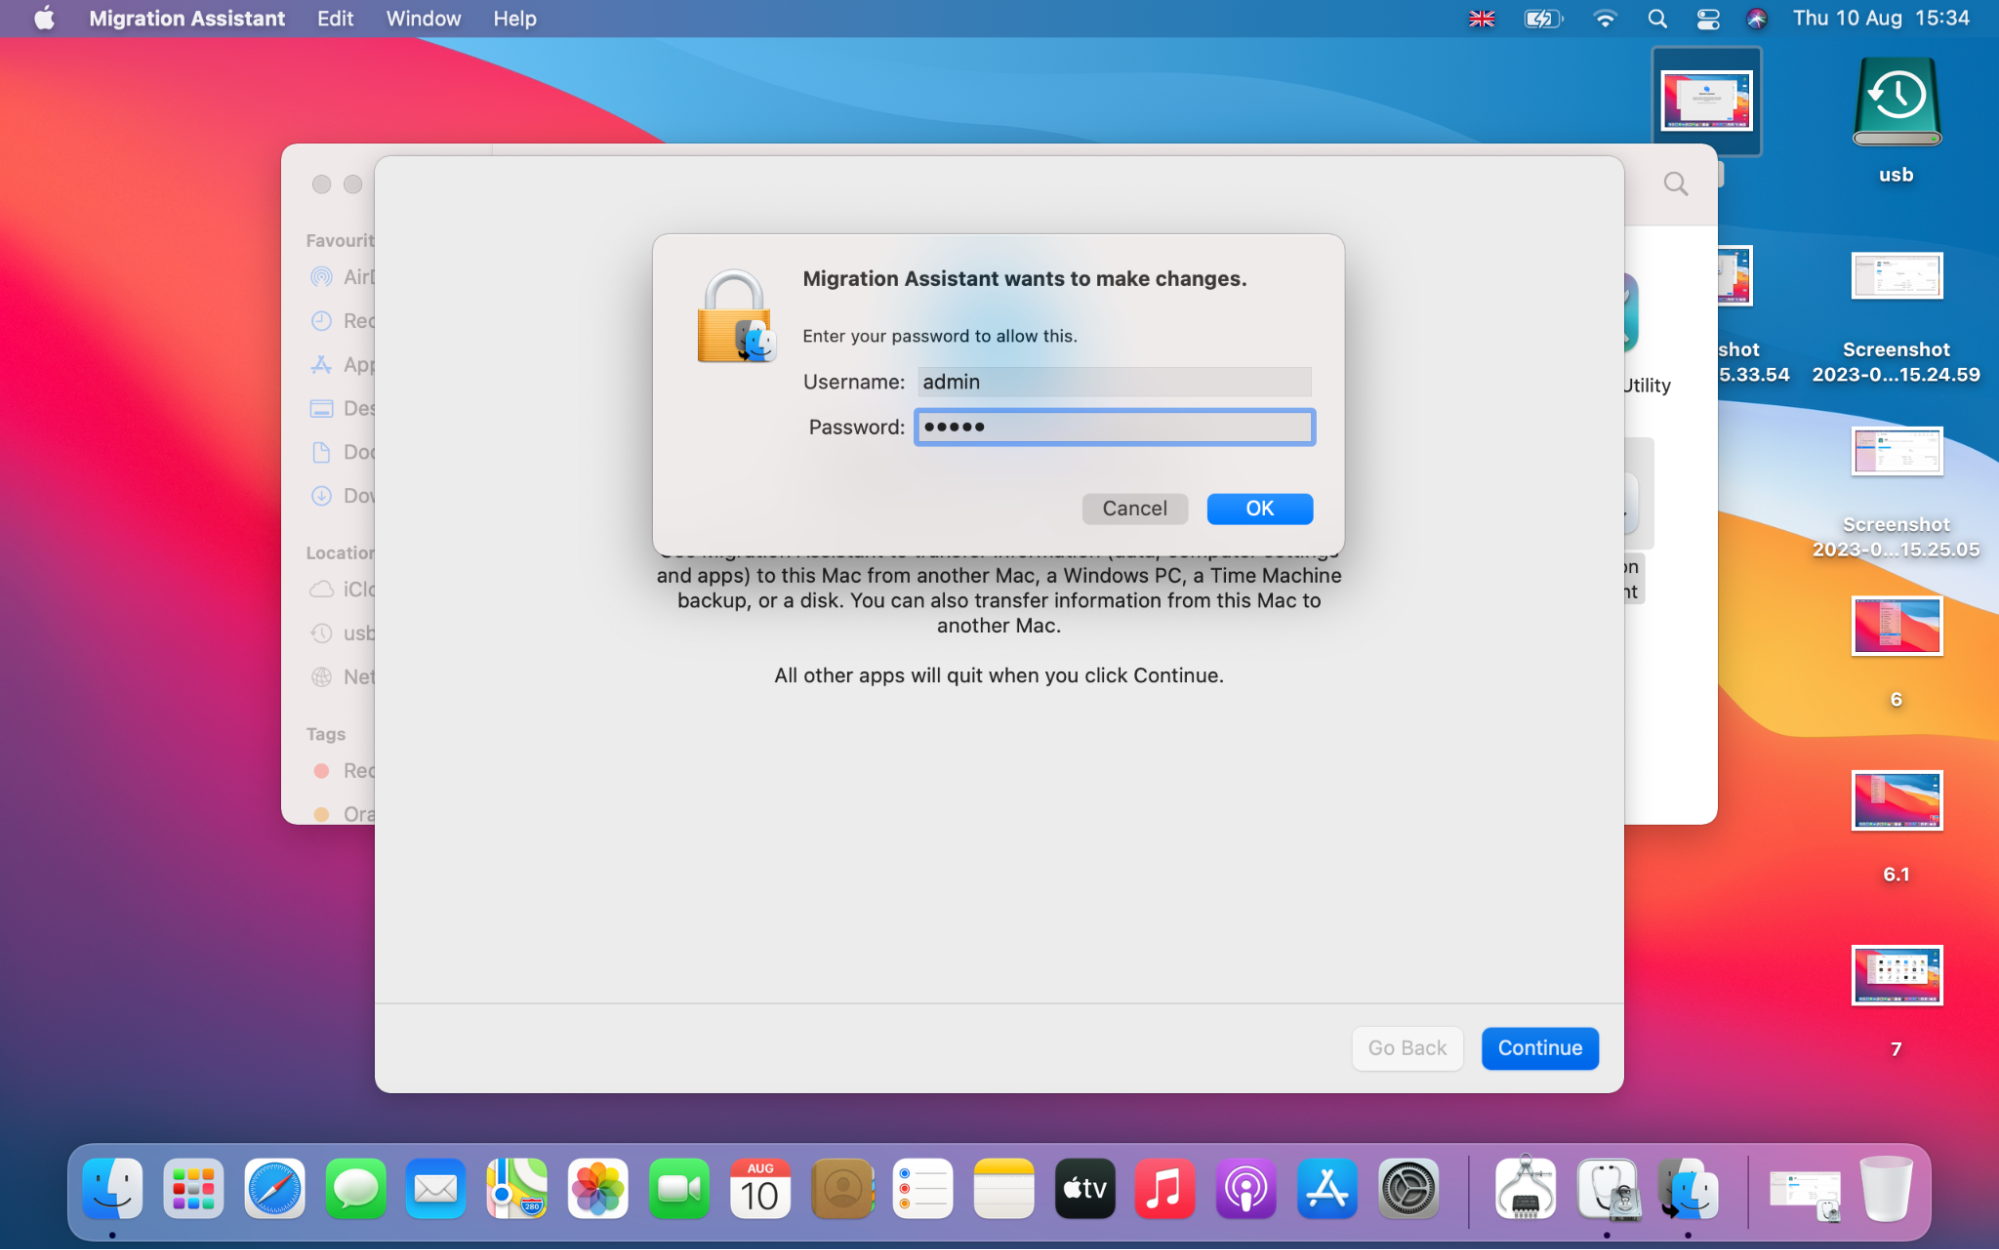Select desktop file named 7
Image resolution: width=1999 pixels, height=1250 pixels.
tap(1896, 1001)
